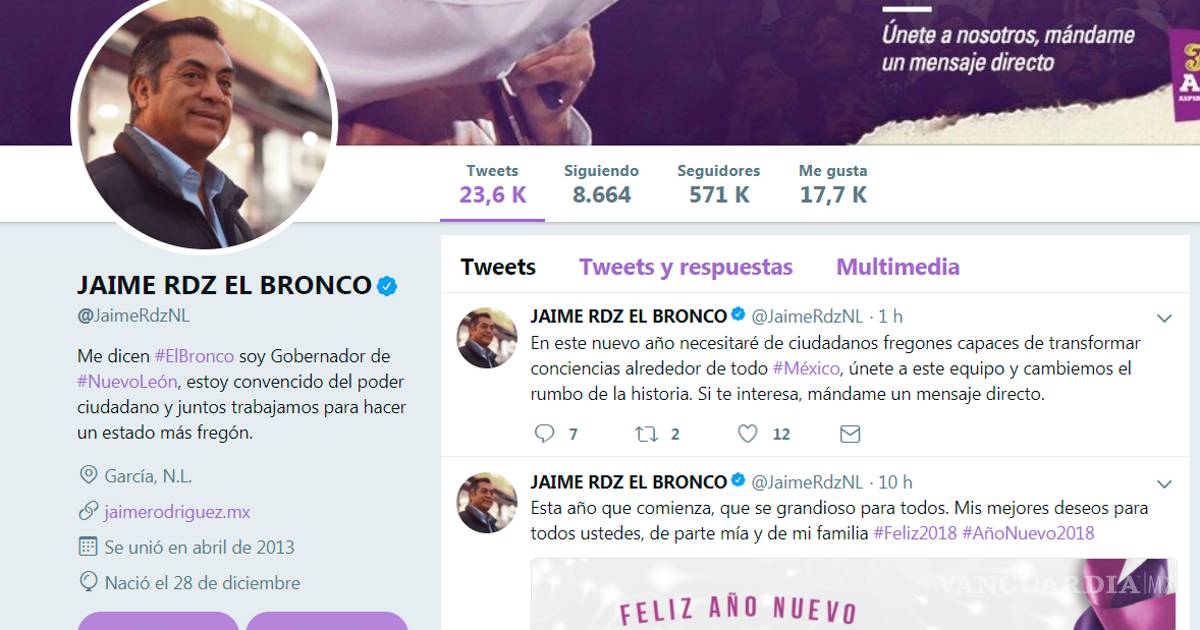Select the Tweets 23,6 K stat
The width and height of the screenshot is (1200, 630).
pos(493,184)
